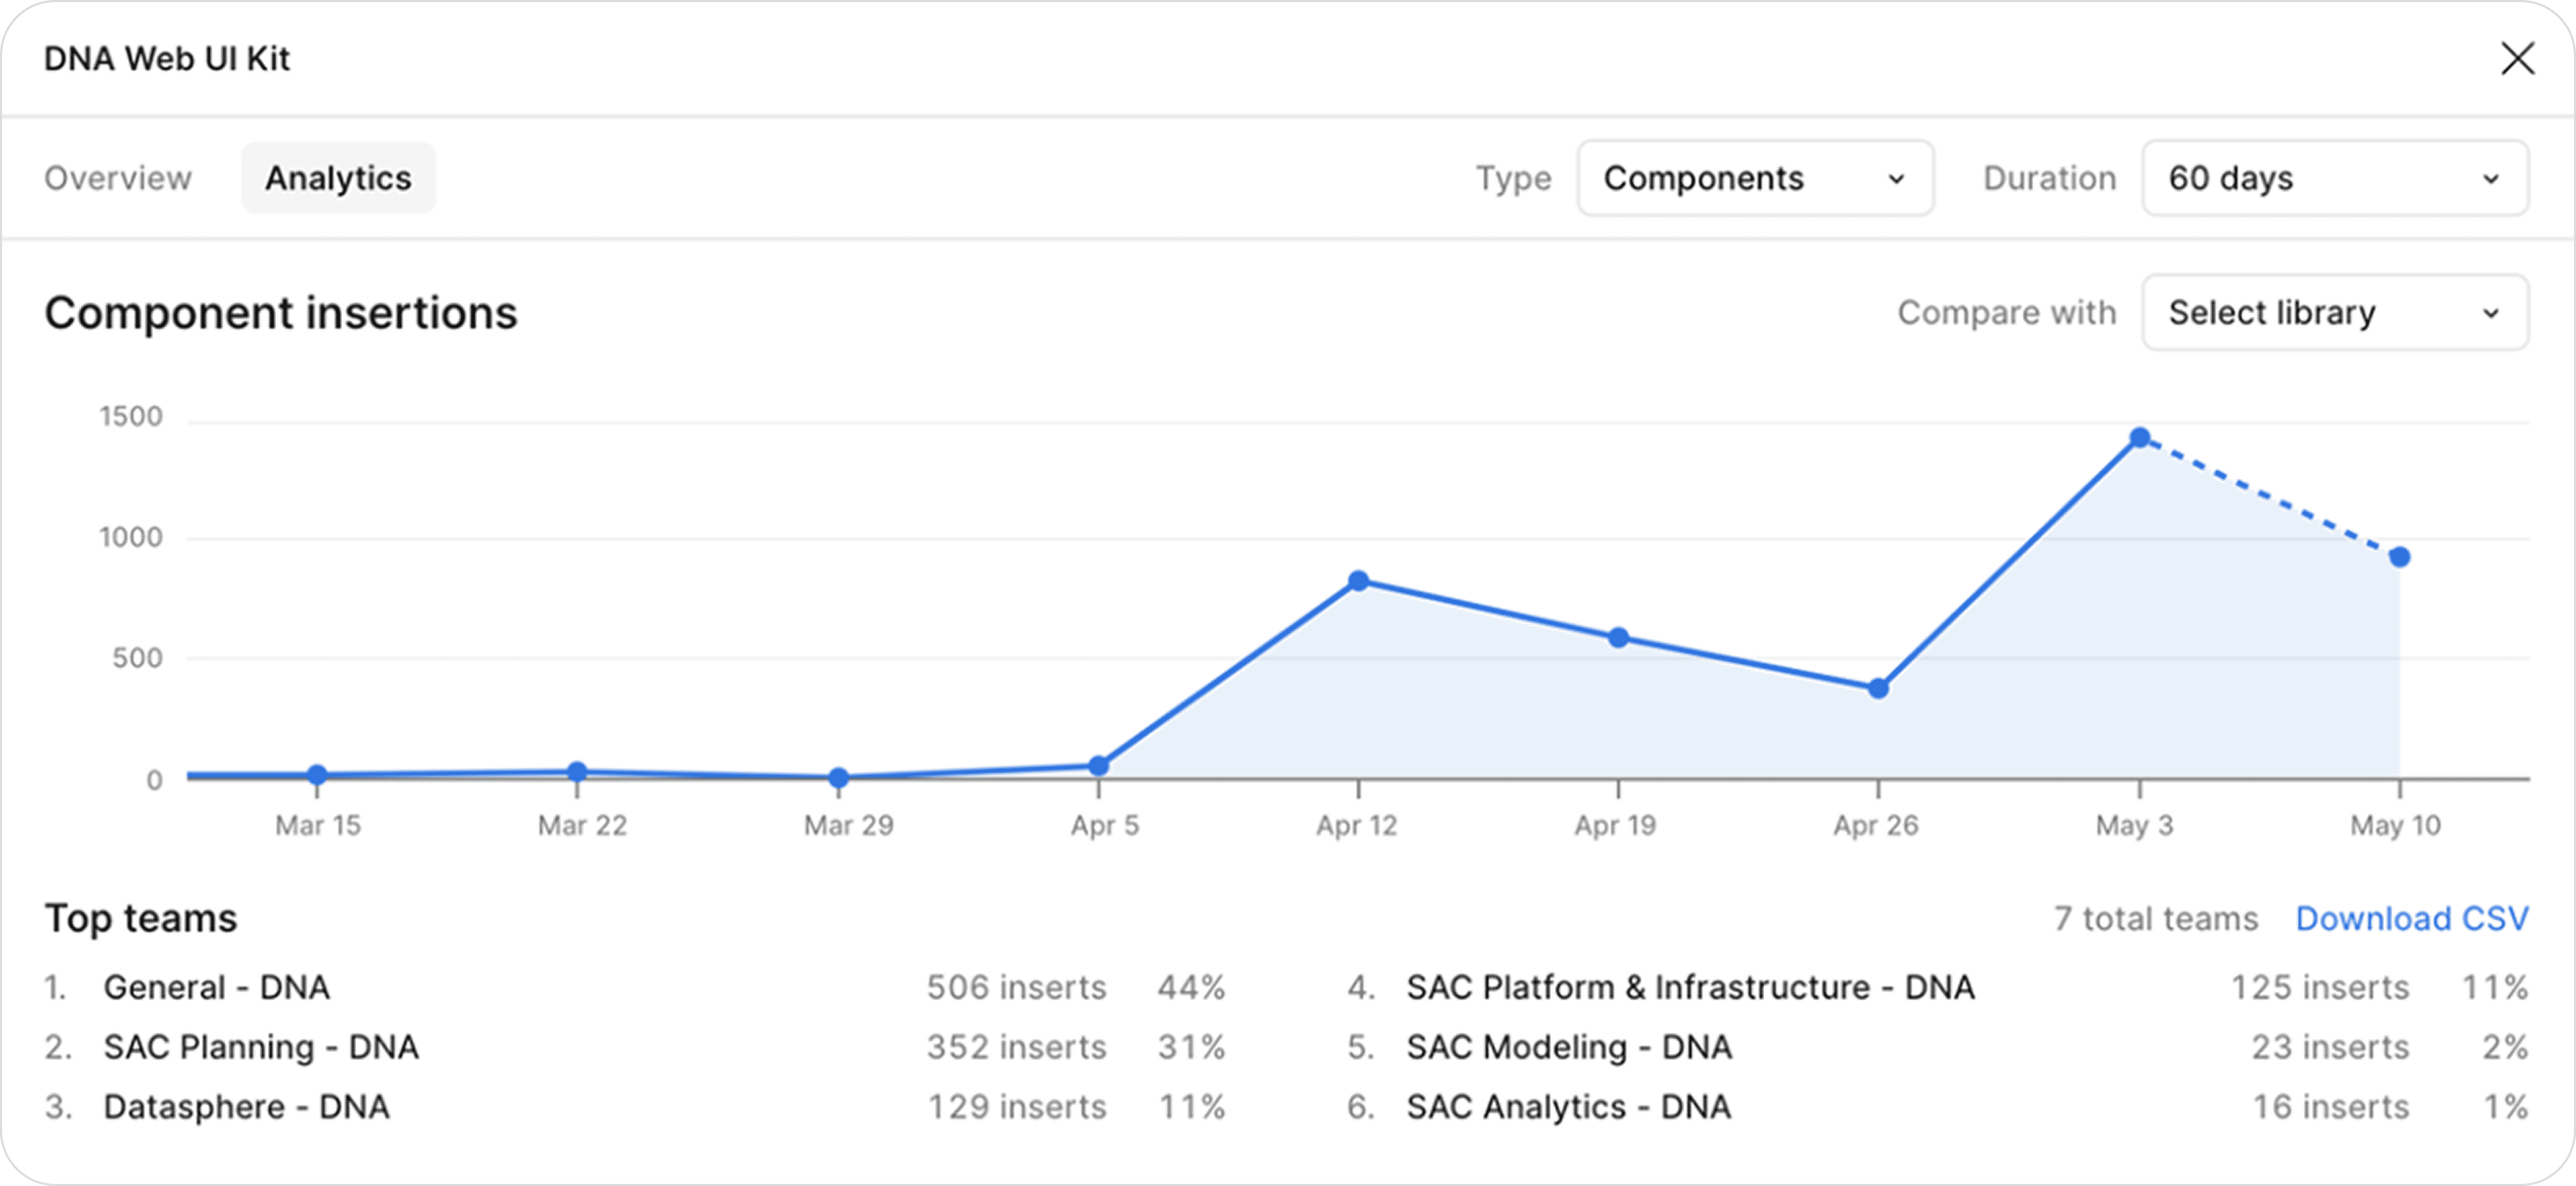Click the Apr 19 chart data point
2576x1186 pixels.
pos(1618,638)
